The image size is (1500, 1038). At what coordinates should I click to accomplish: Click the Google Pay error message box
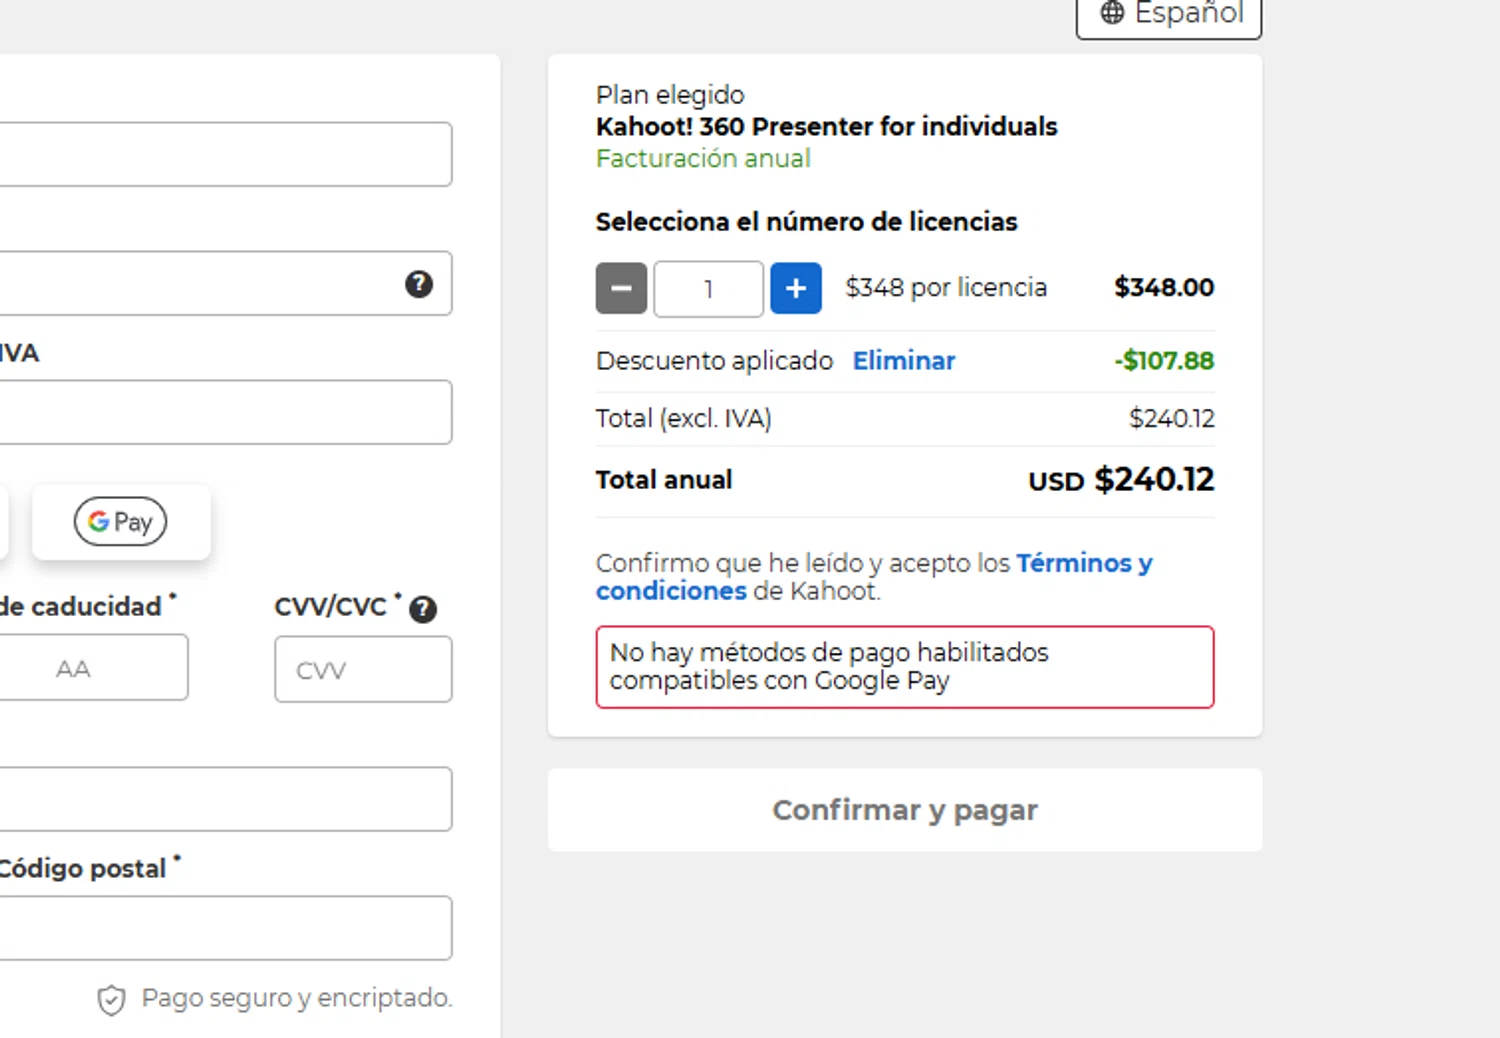coord(904,667)
